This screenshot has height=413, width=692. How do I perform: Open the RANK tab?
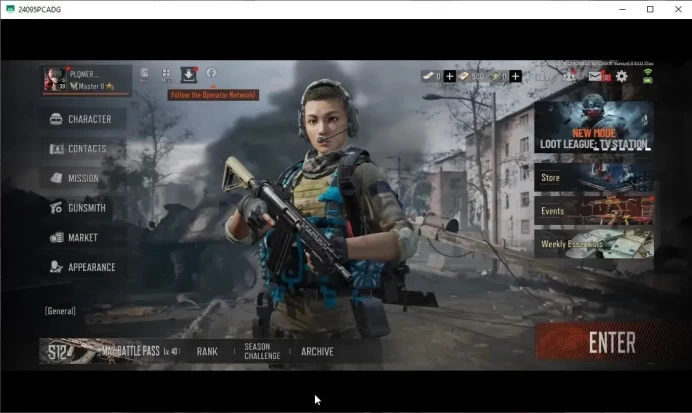coord(207,352)
